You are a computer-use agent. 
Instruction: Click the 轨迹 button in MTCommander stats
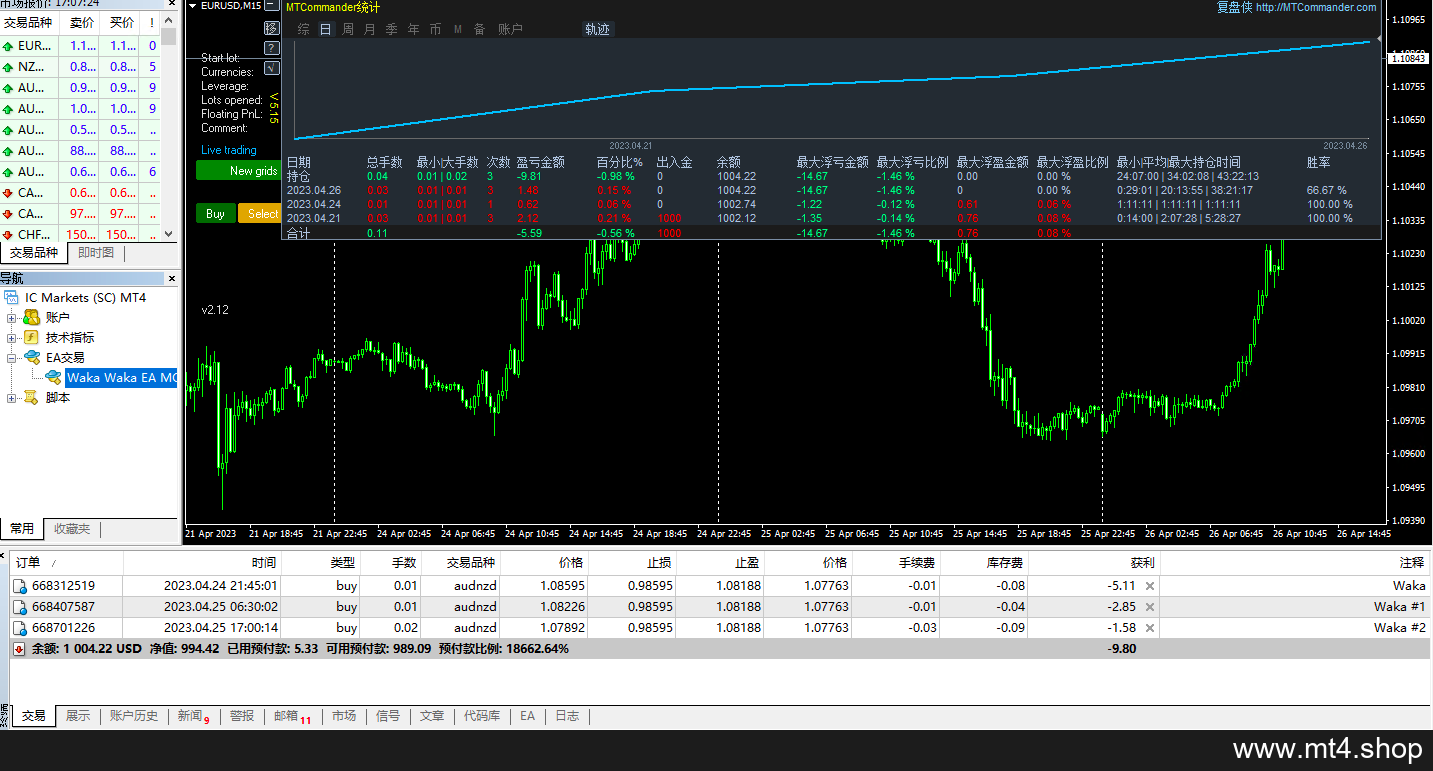click(x=597, y=29)
